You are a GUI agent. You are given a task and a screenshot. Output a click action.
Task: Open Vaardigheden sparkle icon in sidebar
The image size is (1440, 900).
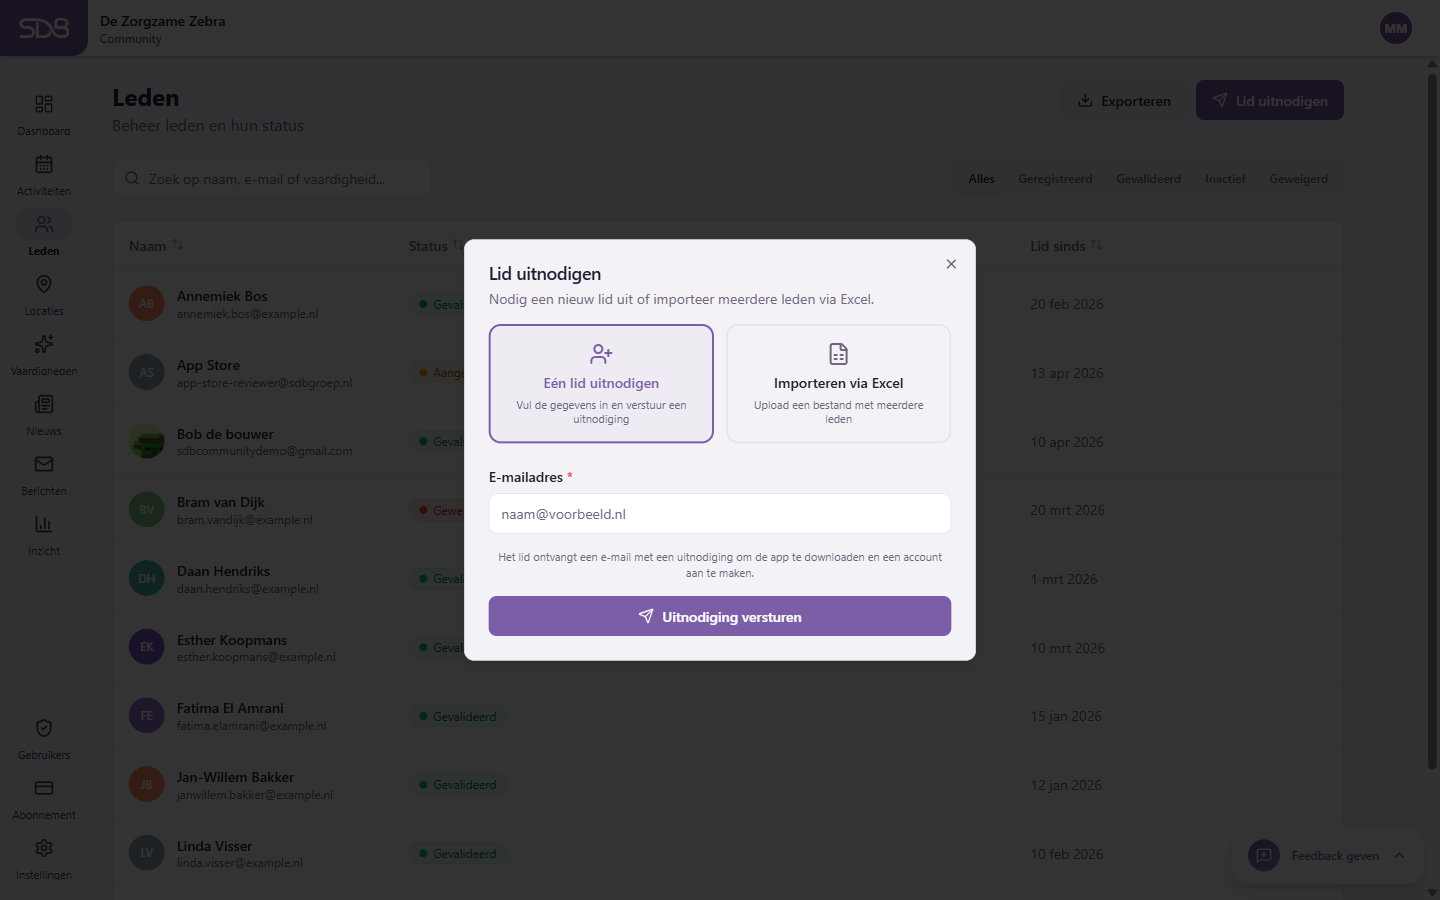point(44,344)
